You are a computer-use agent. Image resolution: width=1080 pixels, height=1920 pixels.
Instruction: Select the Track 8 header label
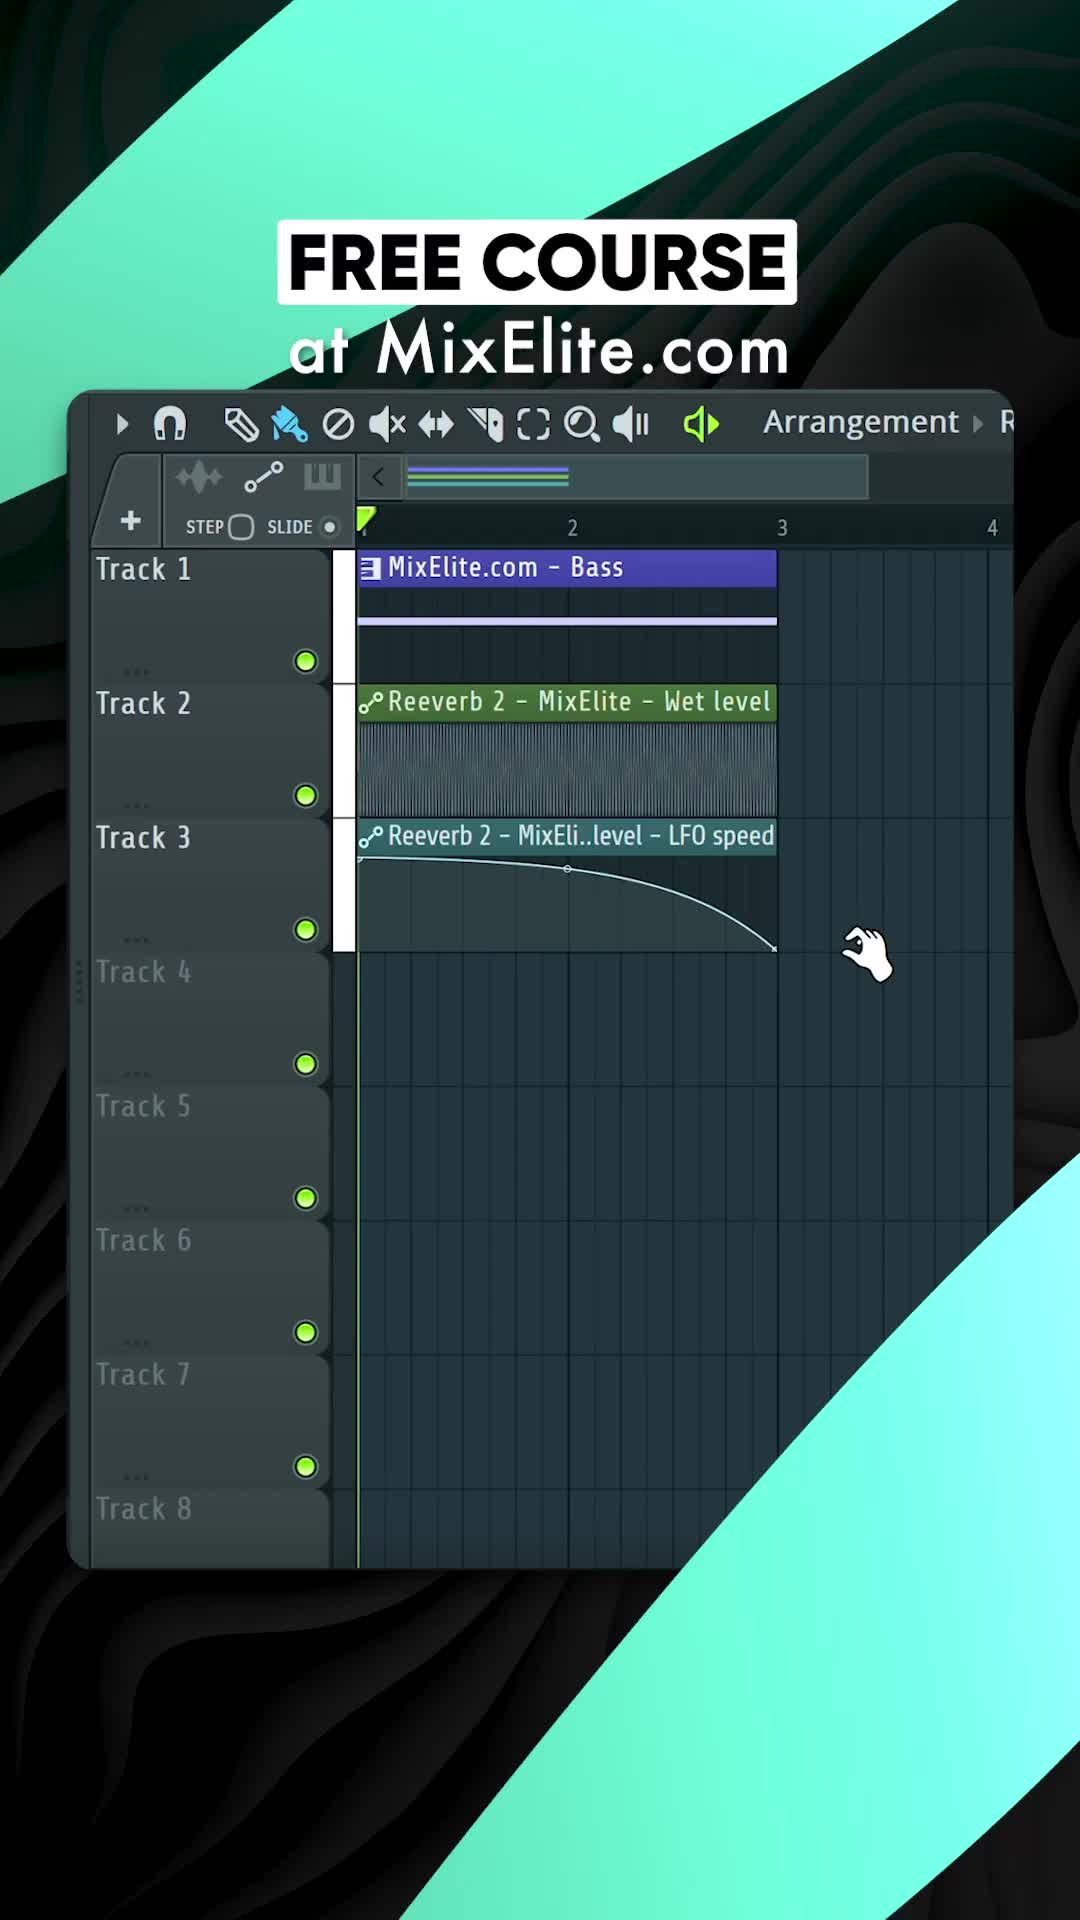tap(143, 1508)
